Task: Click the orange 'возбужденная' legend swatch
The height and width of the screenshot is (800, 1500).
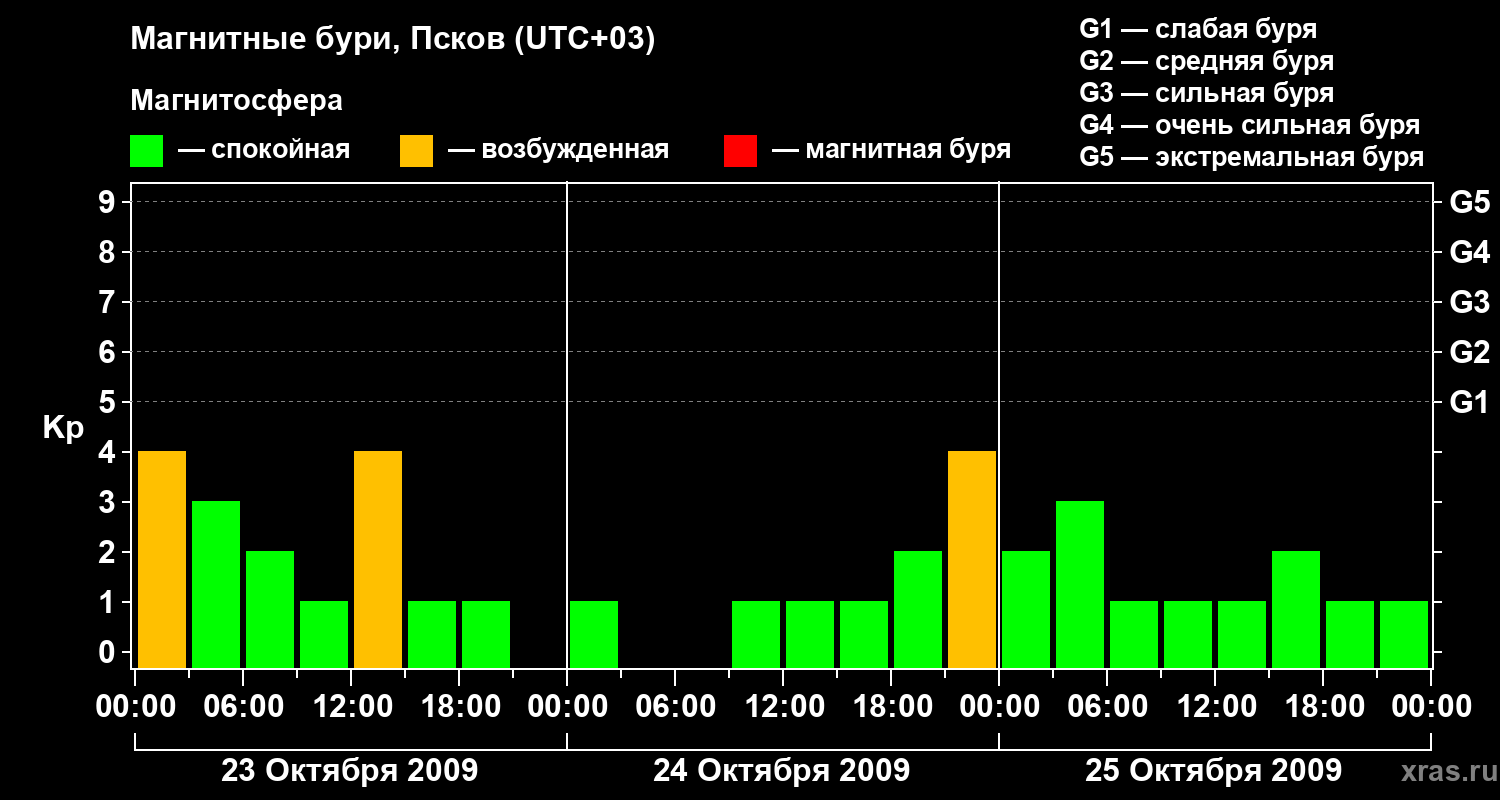Action: (x=416, y=151)
